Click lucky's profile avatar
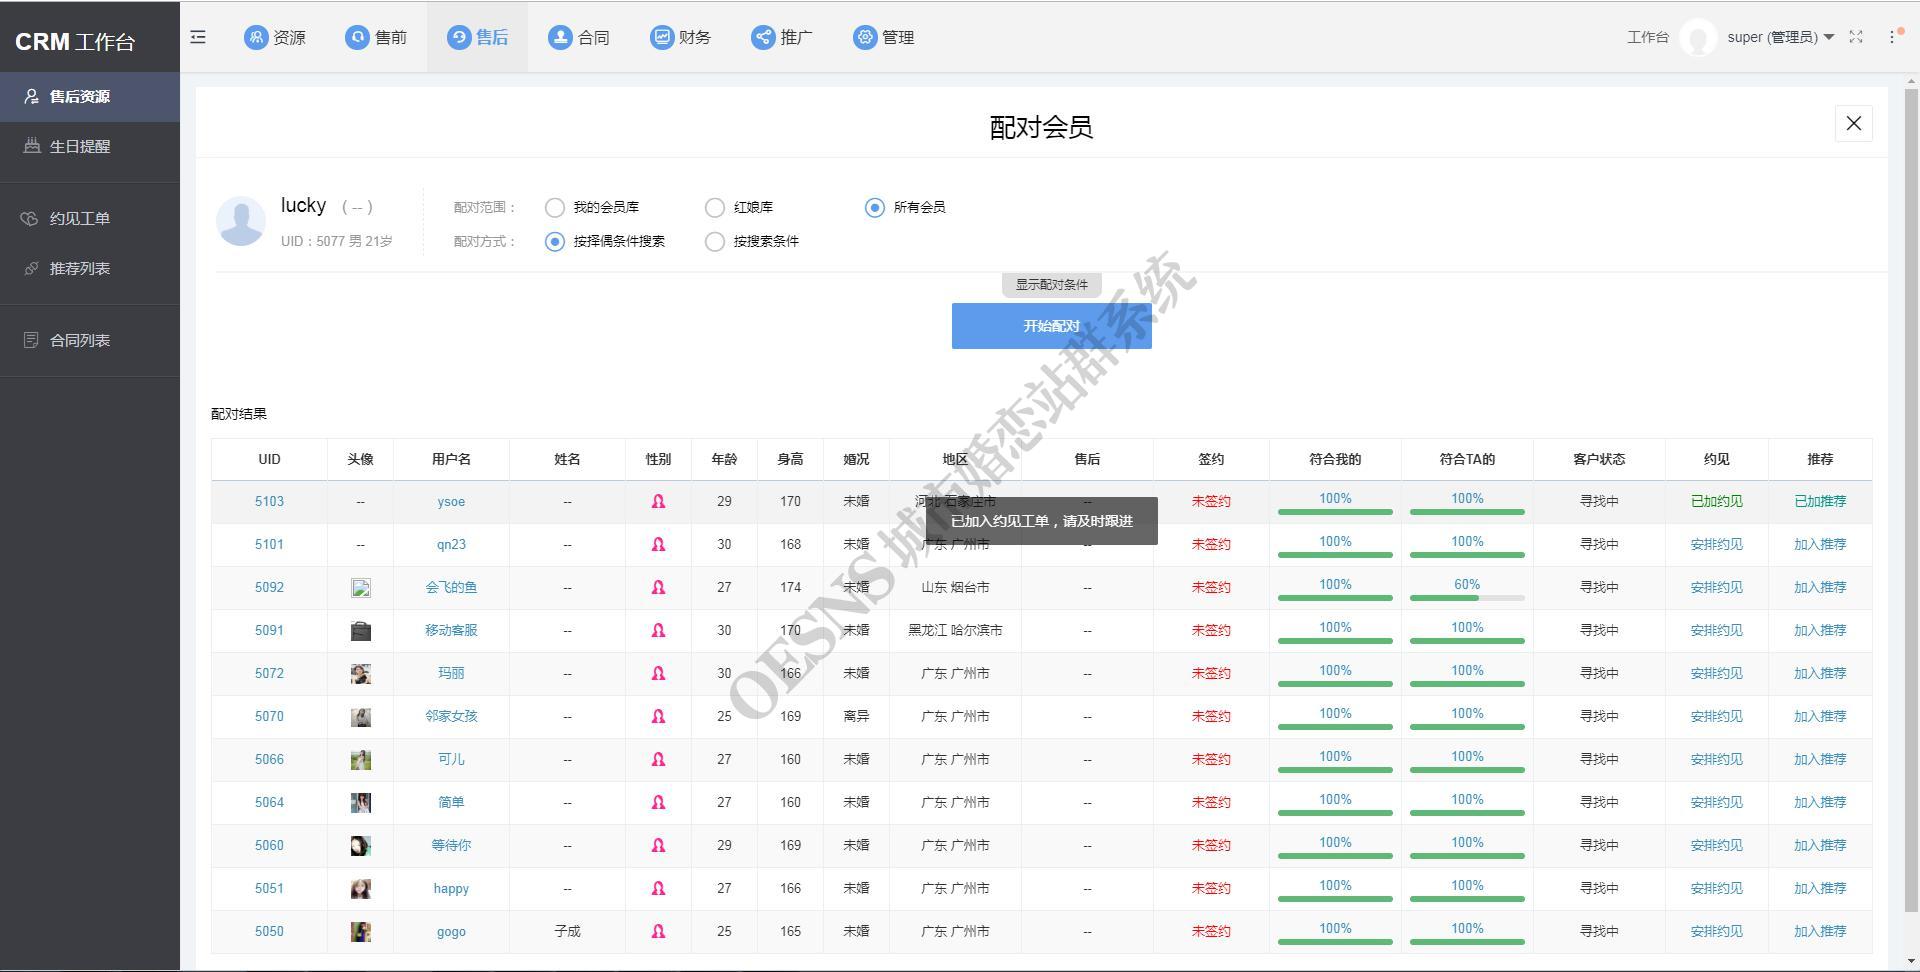The width and height of the screenshot is (1920, 972). [x=241, y=221]
